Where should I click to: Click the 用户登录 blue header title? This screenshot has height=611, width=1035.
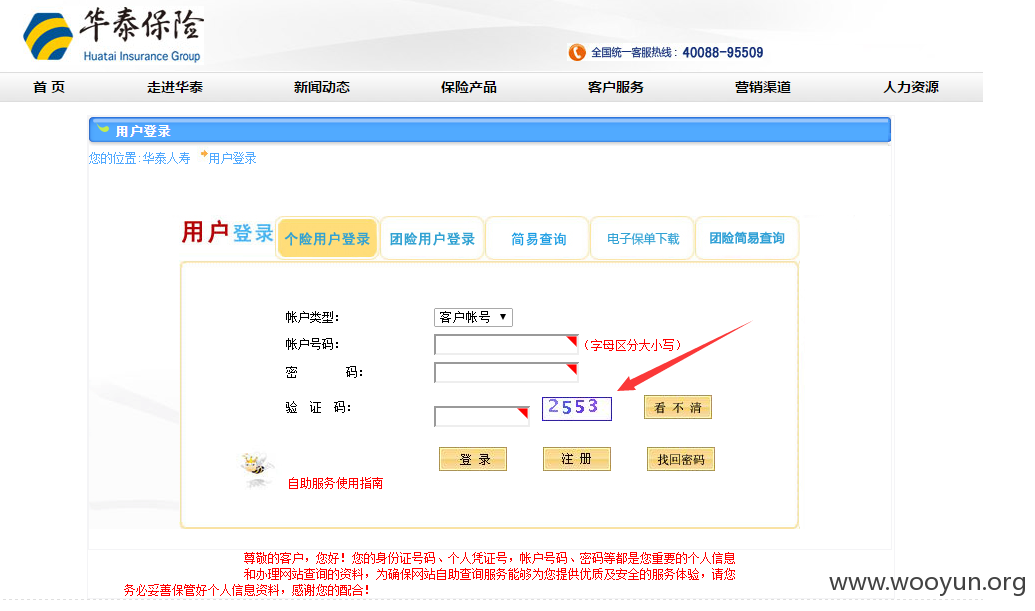(x=143, y=131)
